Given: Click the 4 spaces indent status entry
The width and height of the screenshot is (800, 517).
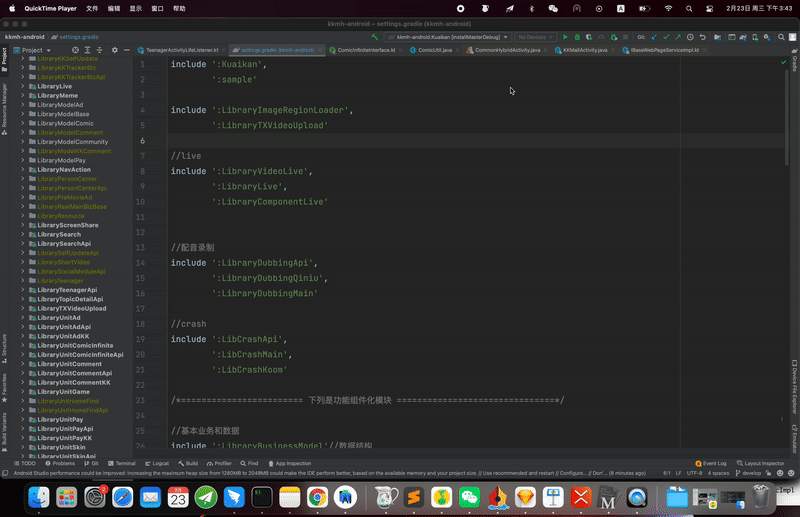Looking at the screenshot, I should coord(718,473).
